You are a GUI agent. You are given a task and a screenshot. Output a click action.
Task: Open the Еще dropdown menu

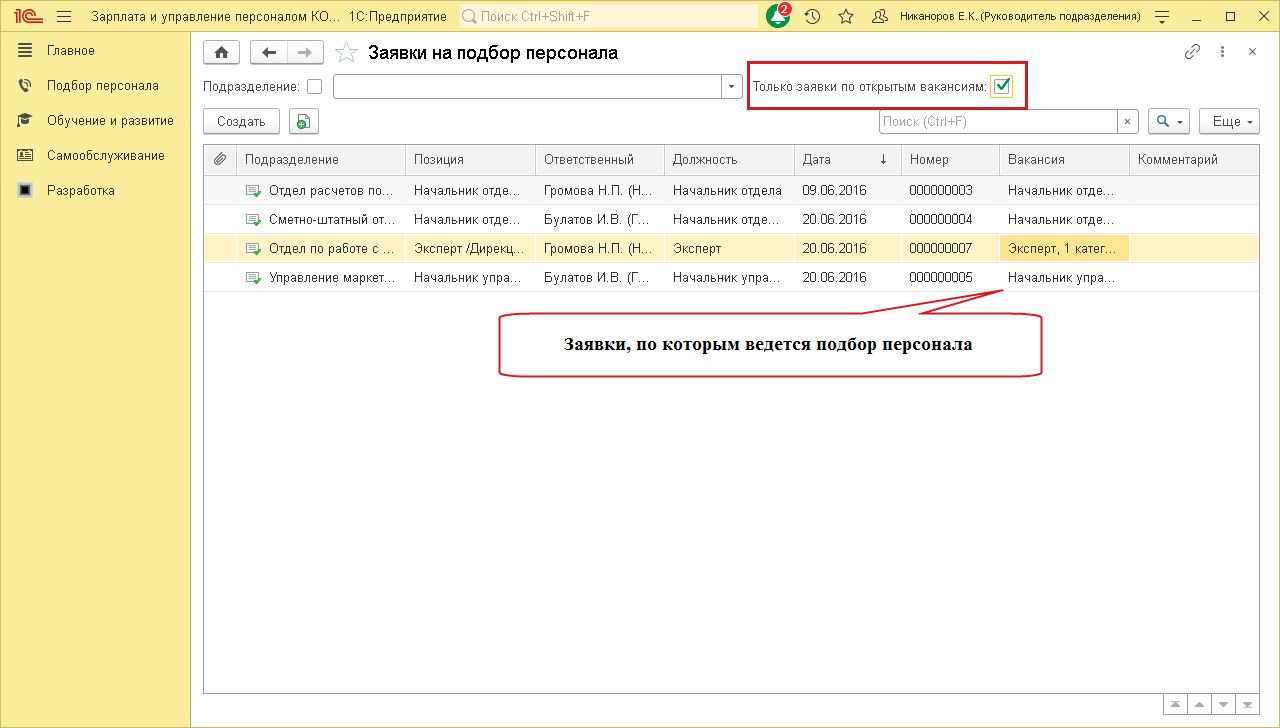point(1228,121)
